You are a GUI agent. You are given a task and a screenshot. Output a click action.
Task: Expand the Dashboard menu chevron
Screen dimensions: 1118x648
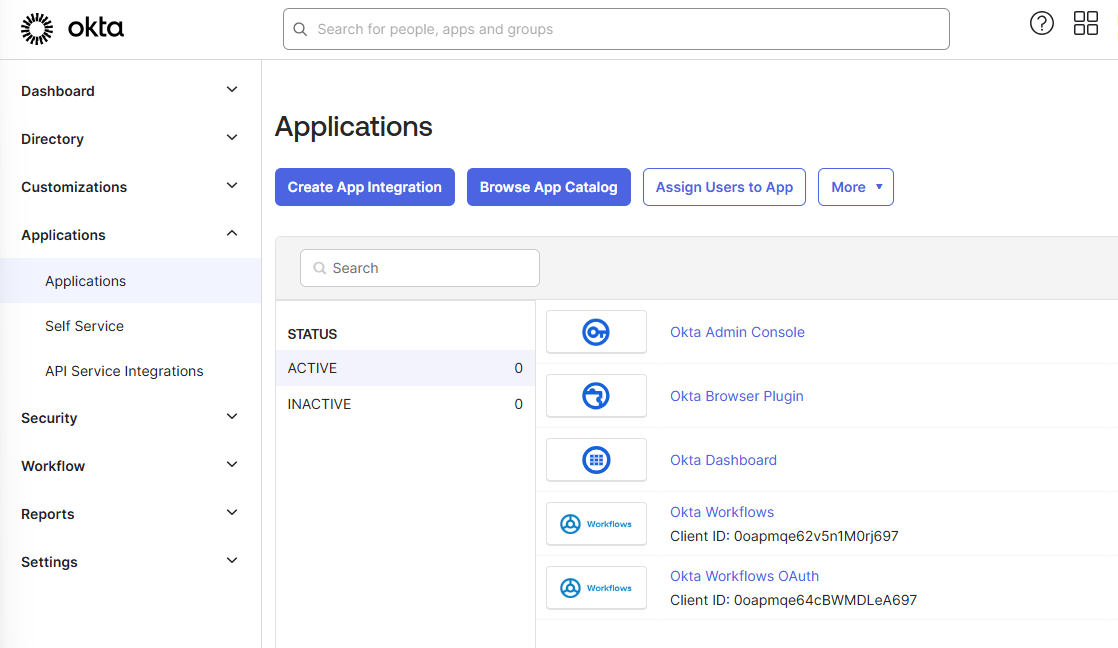[232, 90]
